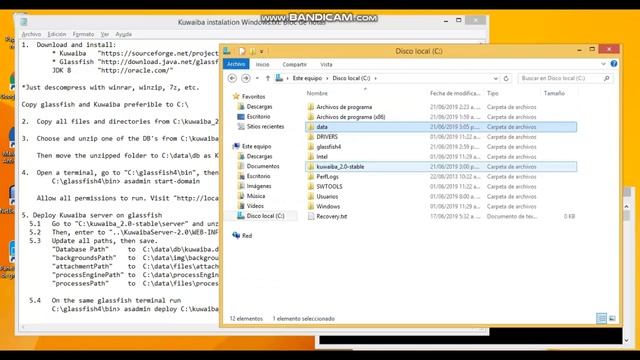Click the background window scrollbar up arrow
The width and height of the screenshot is (640, 360).
point(627,207)
